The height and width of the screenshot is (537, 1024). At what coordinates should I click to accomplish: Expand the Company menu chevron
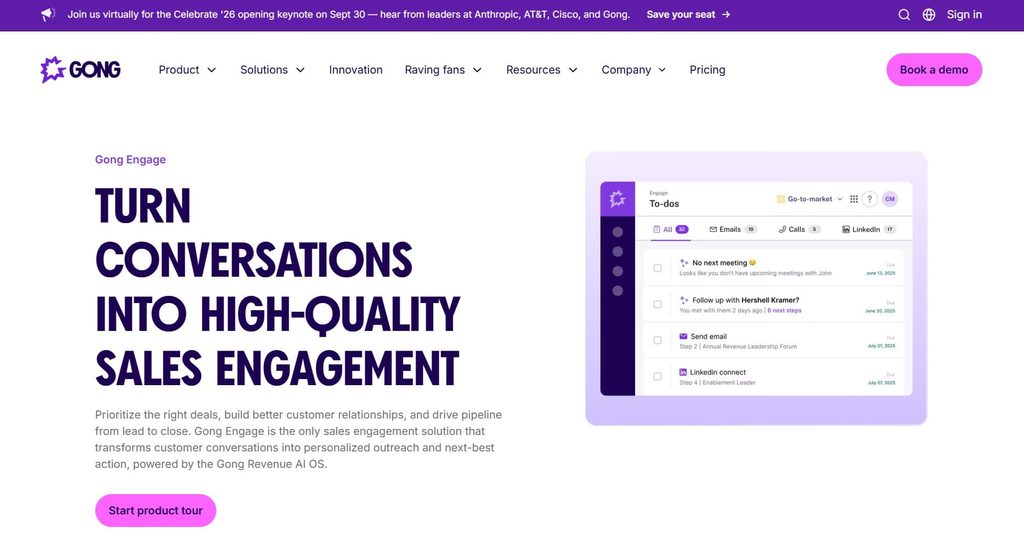(x=662, y=70)
